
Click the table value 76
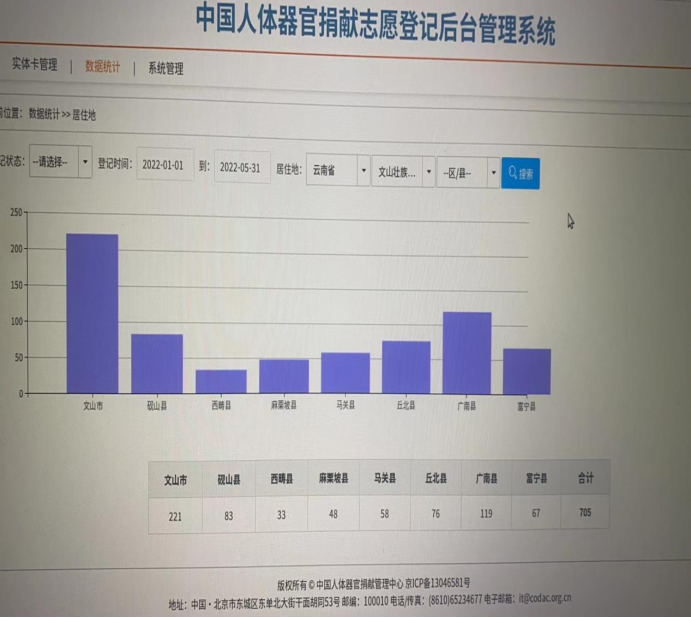(x=436, y=514)
